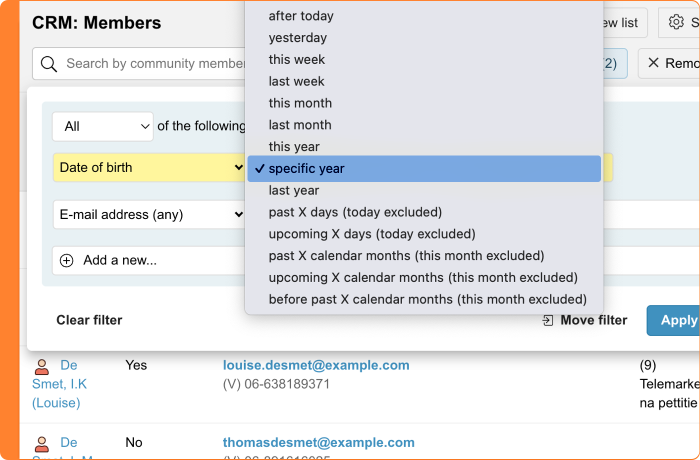700x460 pixels.
Task: Focus the community member search field
Action: click(150, 64)
